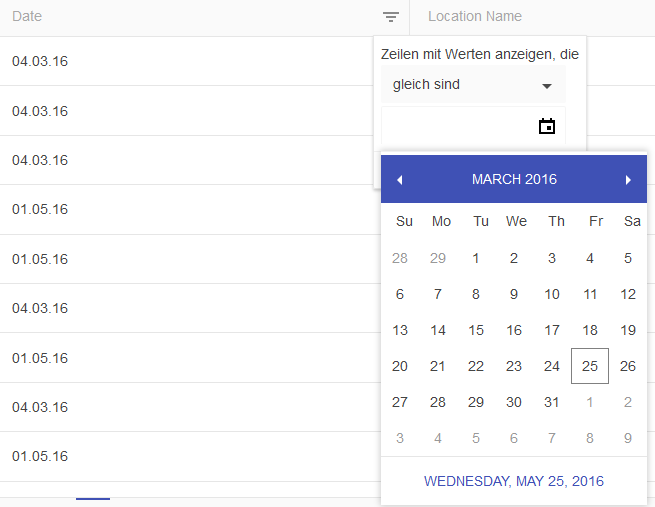Pick March 16 on the calendar
Screen dimensions: 655x507
tap(514, 330)
